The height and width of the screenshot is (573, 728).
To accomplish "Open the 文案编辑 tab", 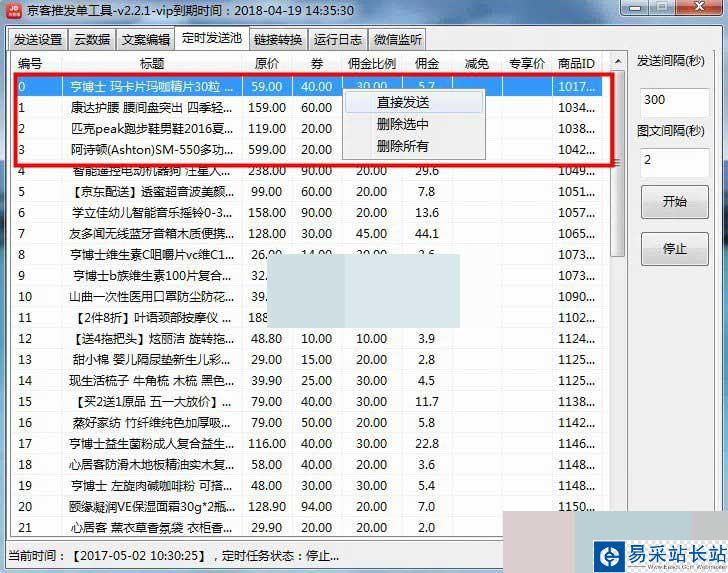I will click(x=146, y=40).
